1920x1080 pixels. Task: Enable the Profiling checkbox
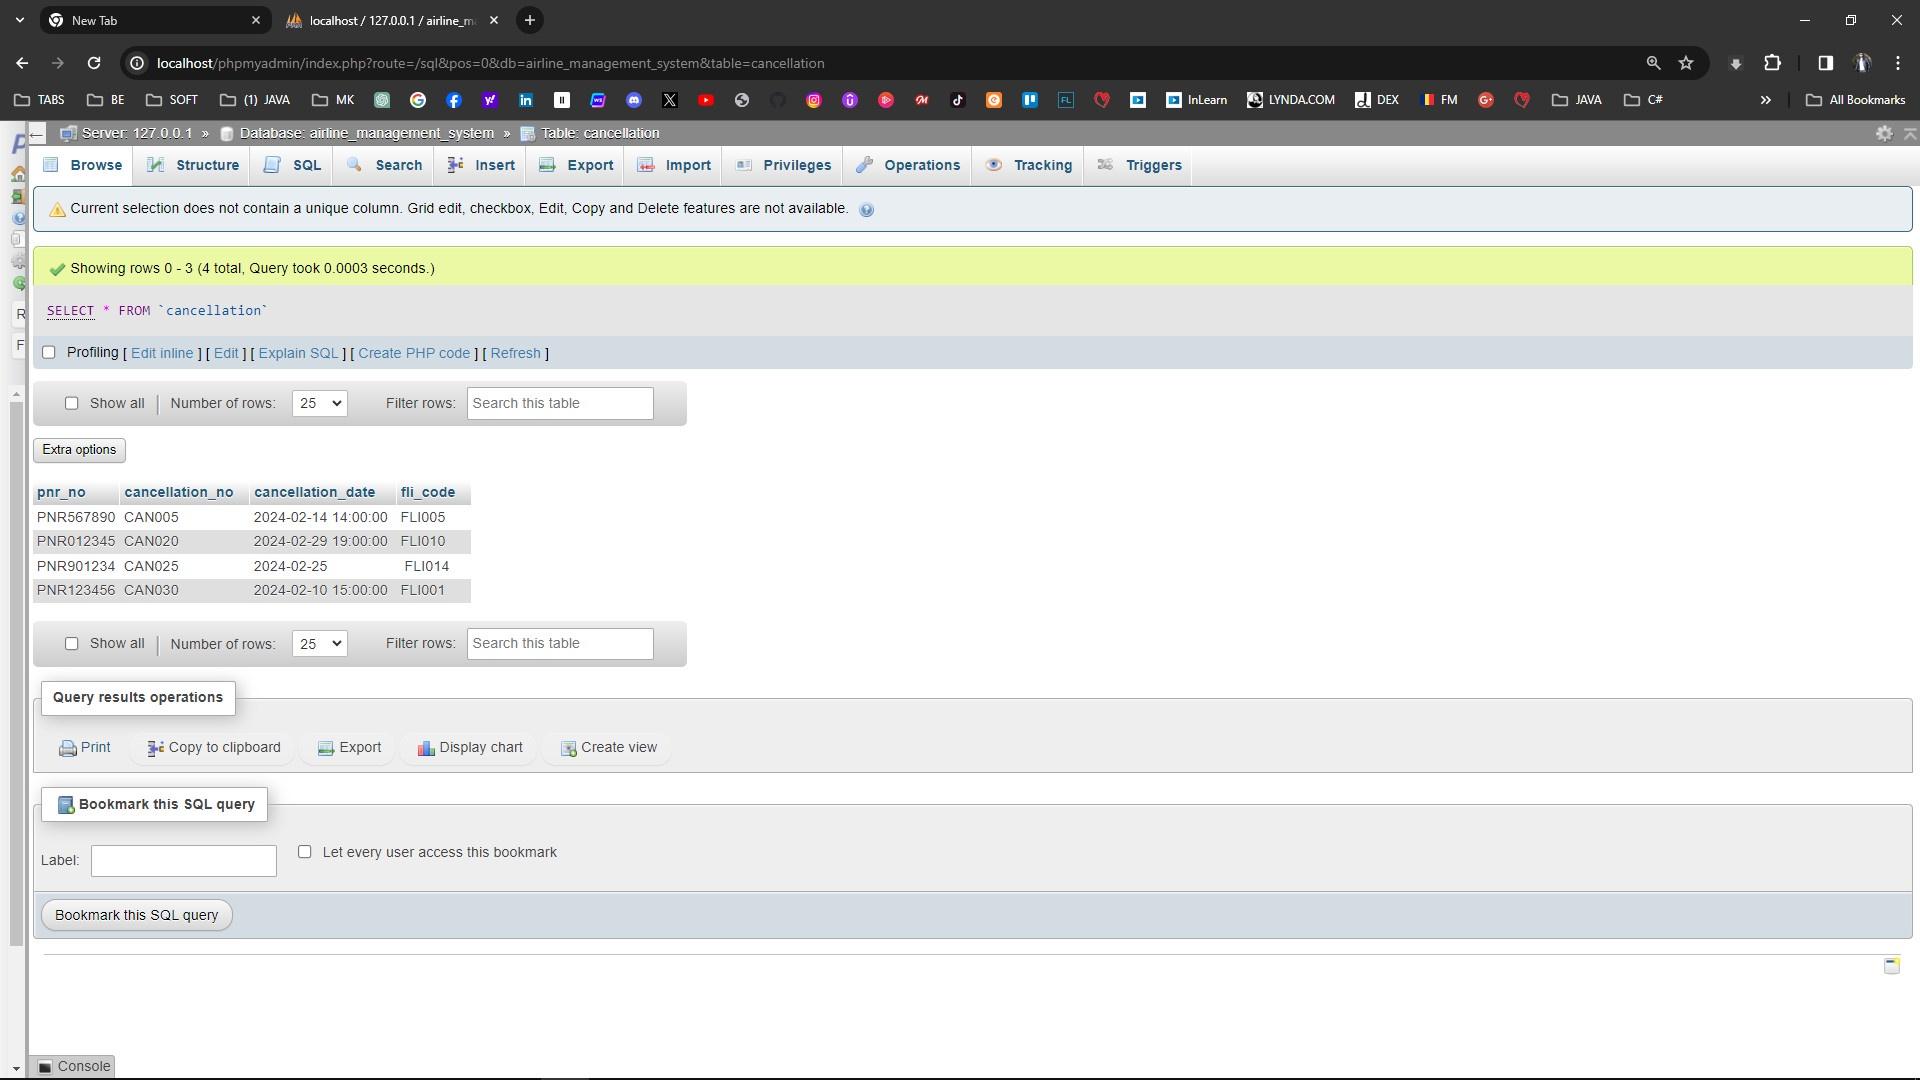[48, 353]
